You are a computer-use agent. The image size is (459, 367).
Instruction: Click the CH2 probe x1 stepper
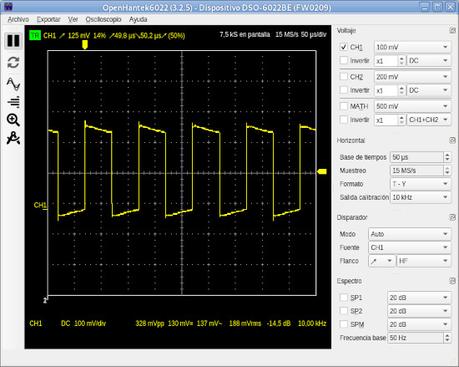pos(401,90)
